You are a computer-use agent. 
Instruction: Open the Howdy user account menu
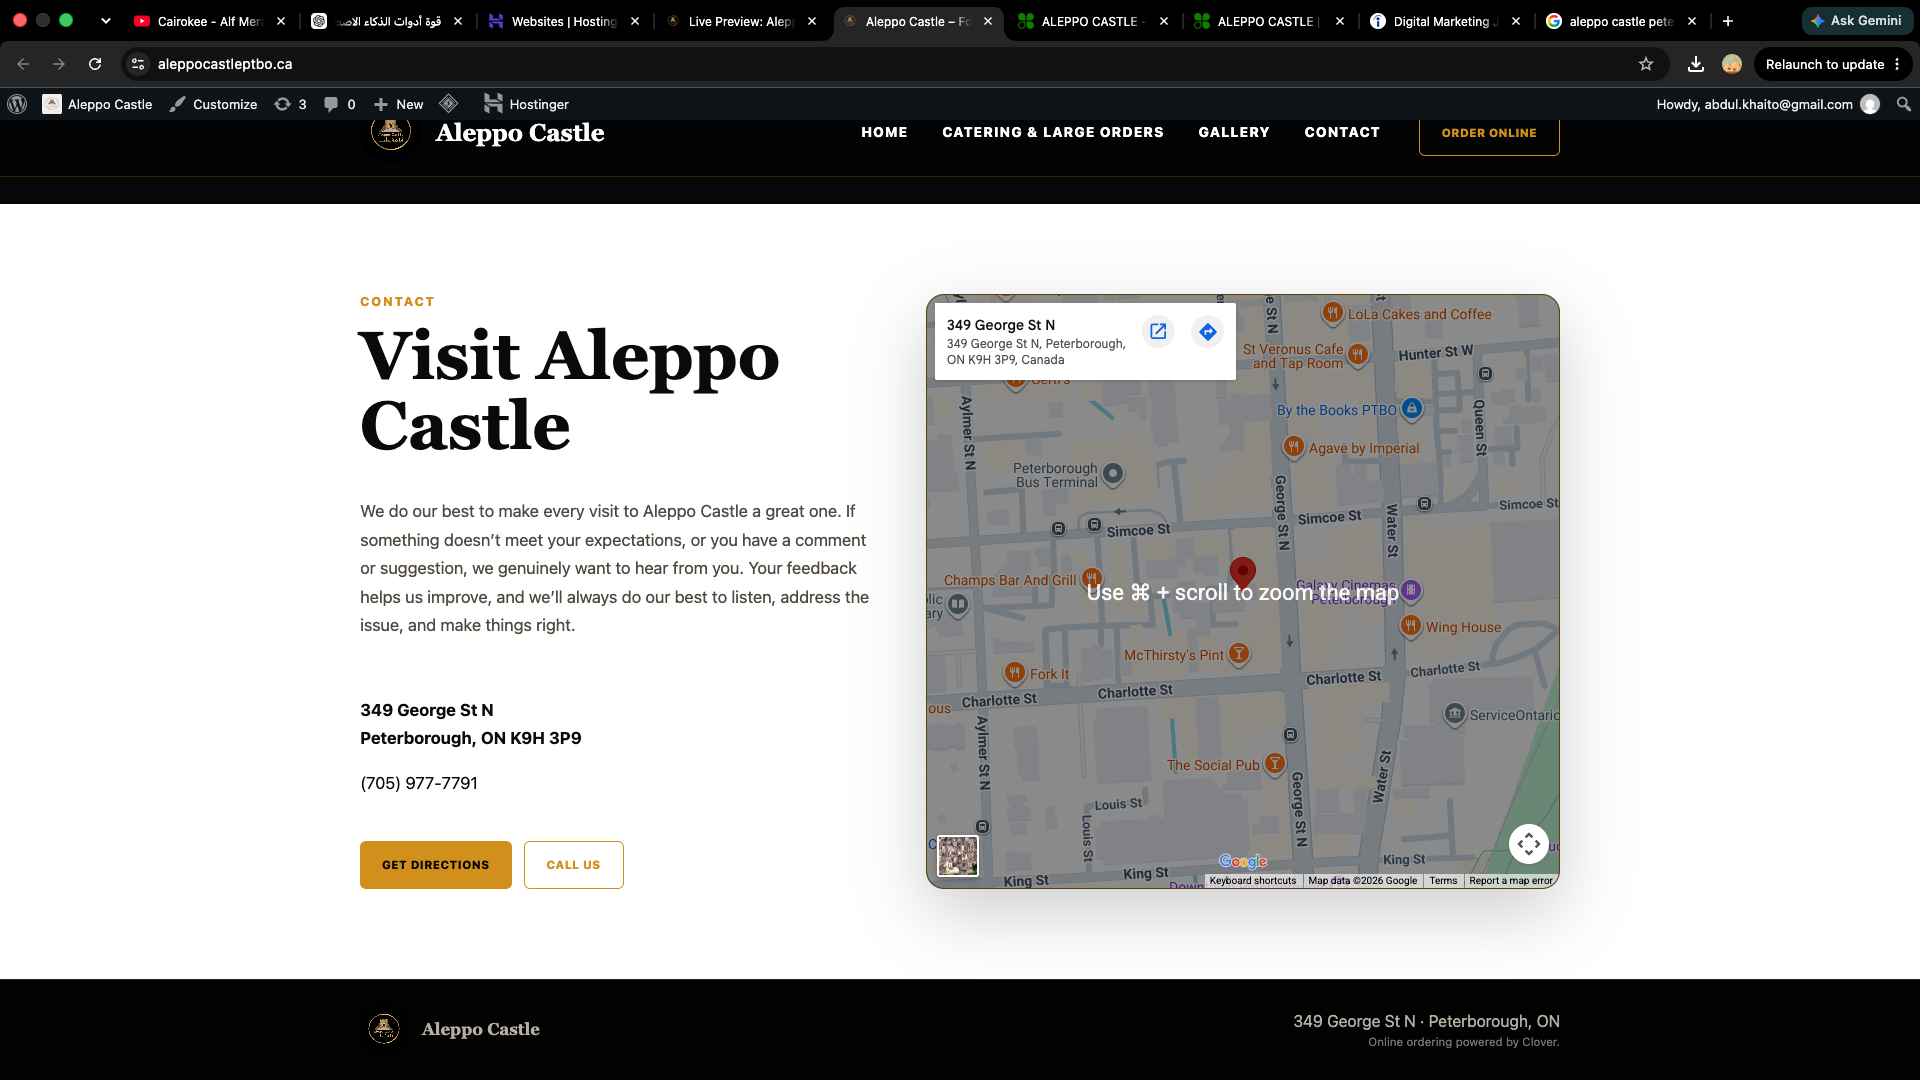coord(1767,104)
